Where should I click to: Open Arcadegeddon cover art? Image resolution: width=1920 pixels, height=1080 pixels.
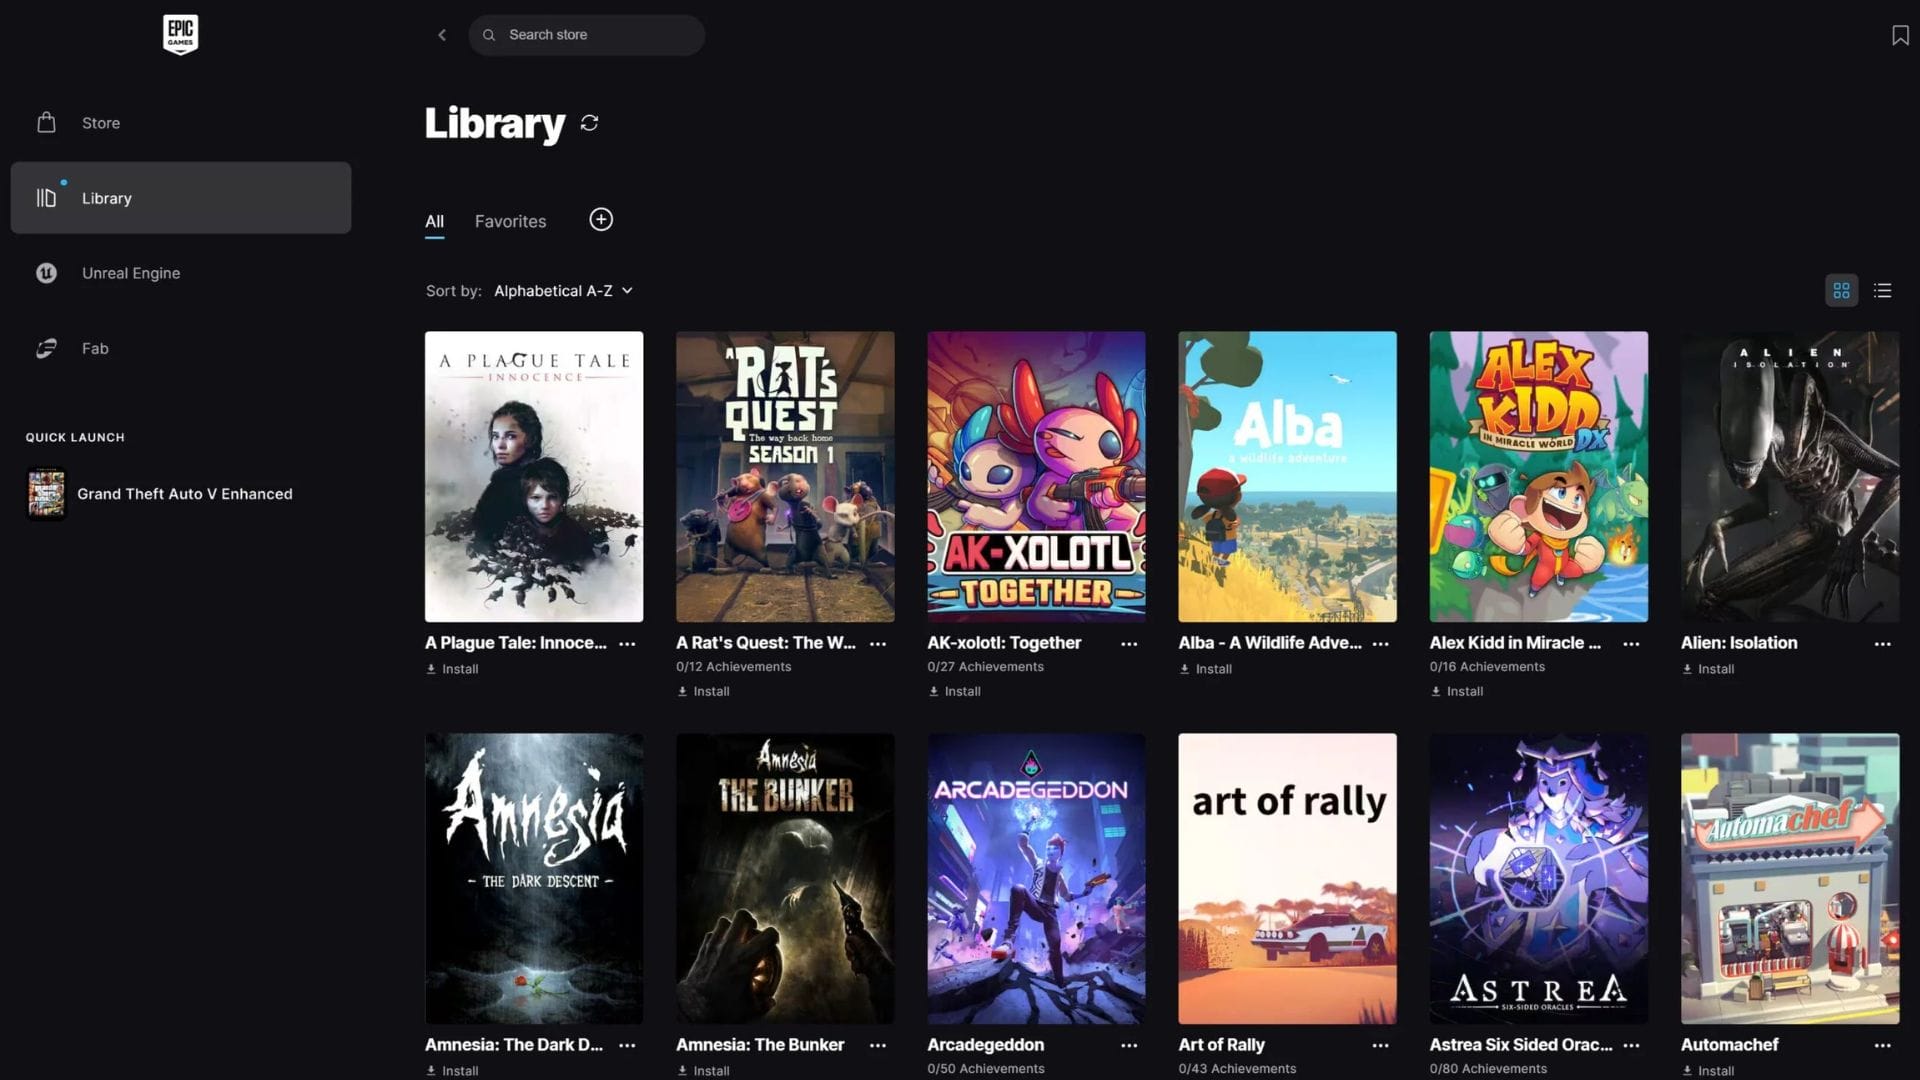point(1036,878)
